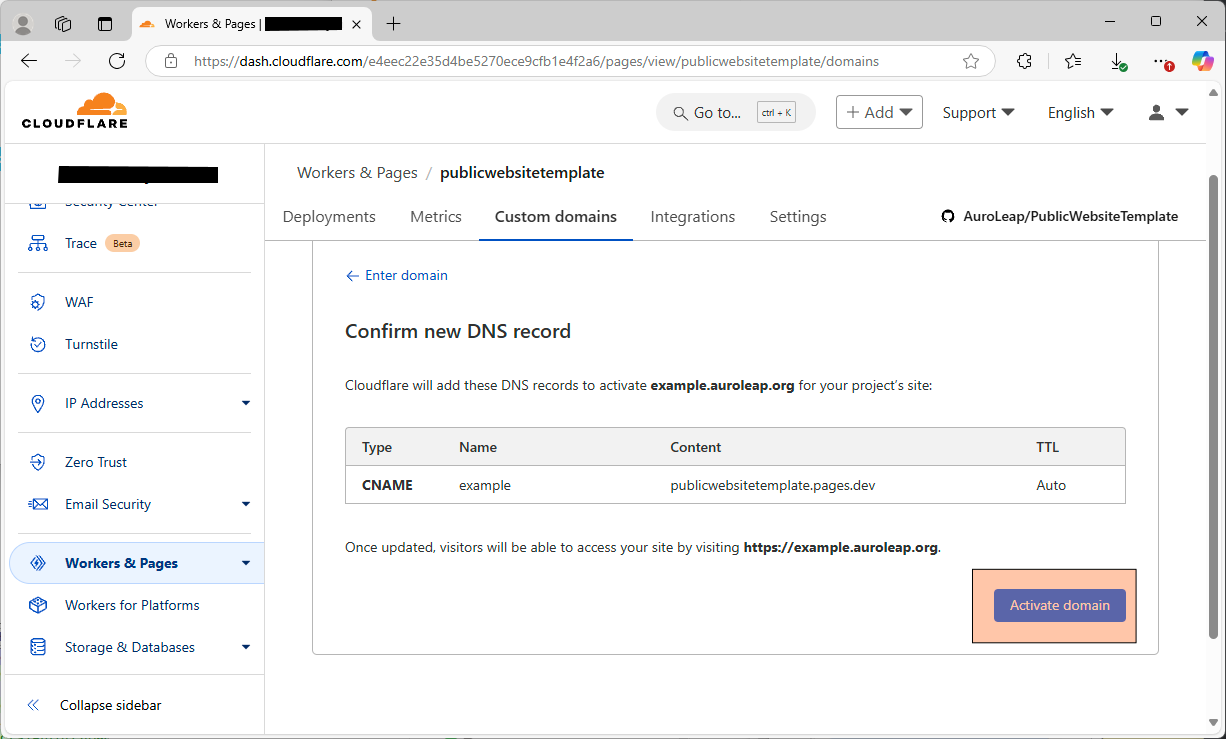The height and width of the screenshot is (739, 1226).
Task: Click the browser address bar URL
Action: click(x=536, y=61)
